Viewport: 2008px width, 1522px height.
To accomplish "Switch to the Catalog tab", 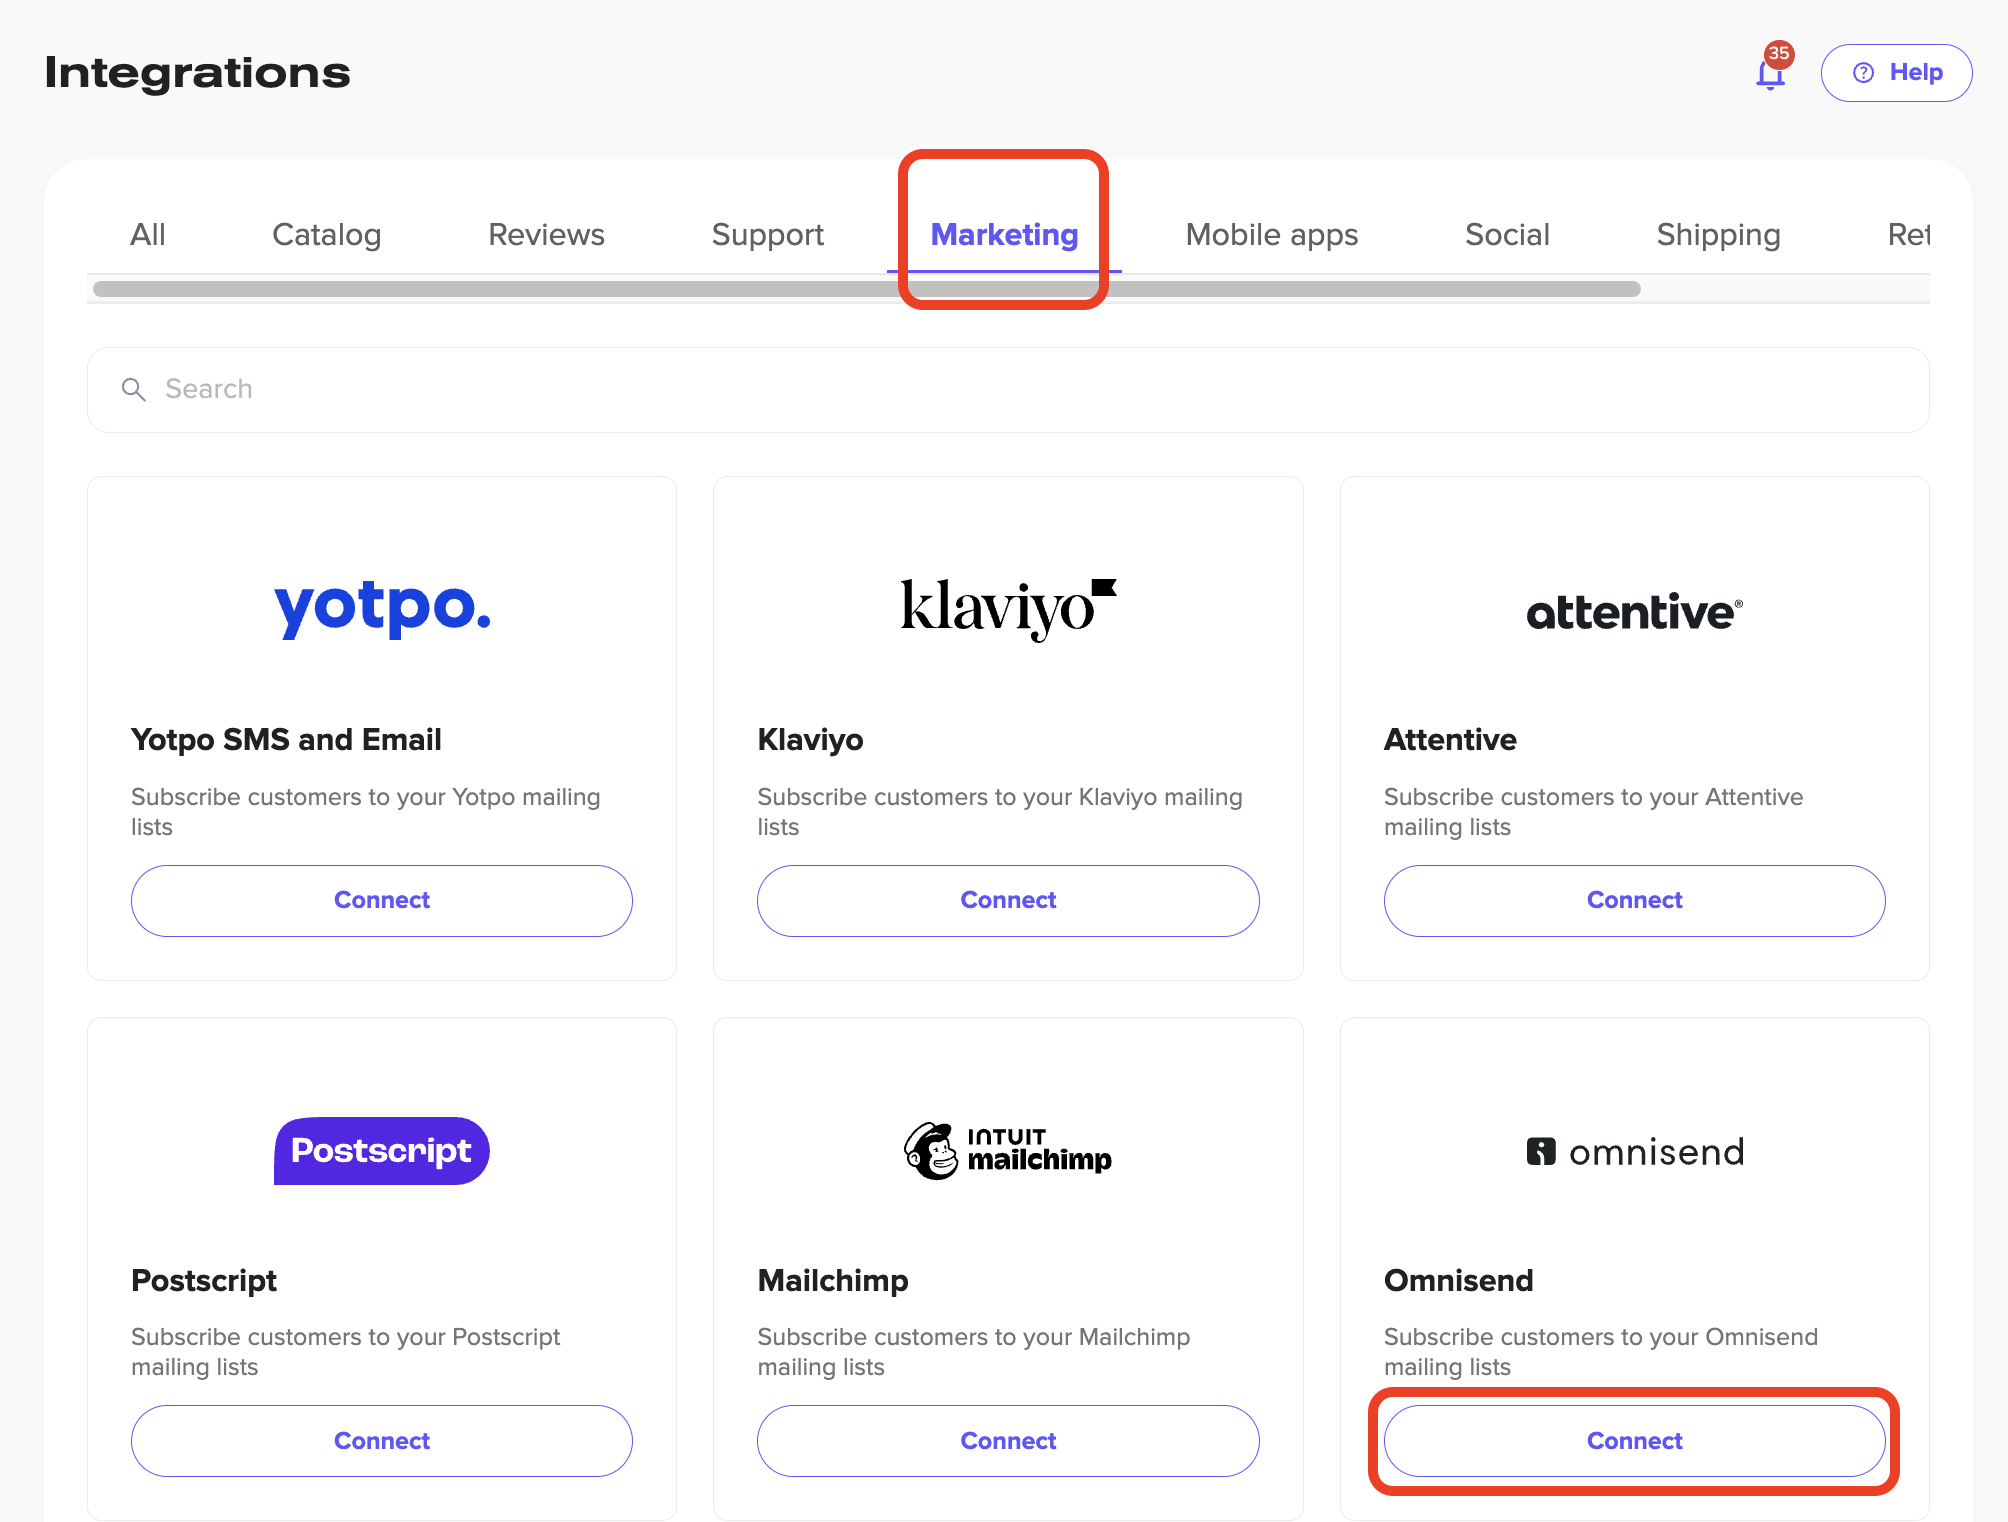I will tap(326, 235).
